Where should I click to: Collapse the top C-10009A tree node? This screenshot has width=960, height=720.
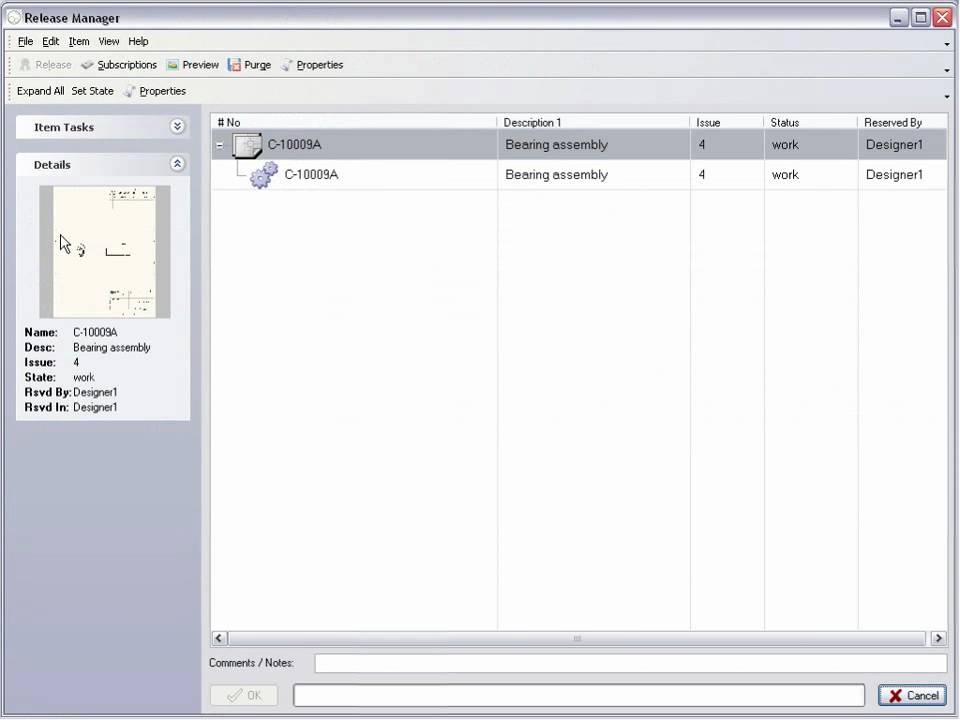(x=220, y=146)
